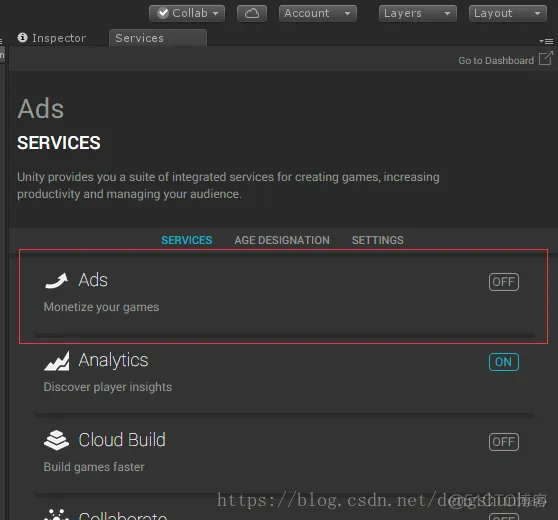
Task: Click 'Discover player insights' text
Action: coord(108,387)
